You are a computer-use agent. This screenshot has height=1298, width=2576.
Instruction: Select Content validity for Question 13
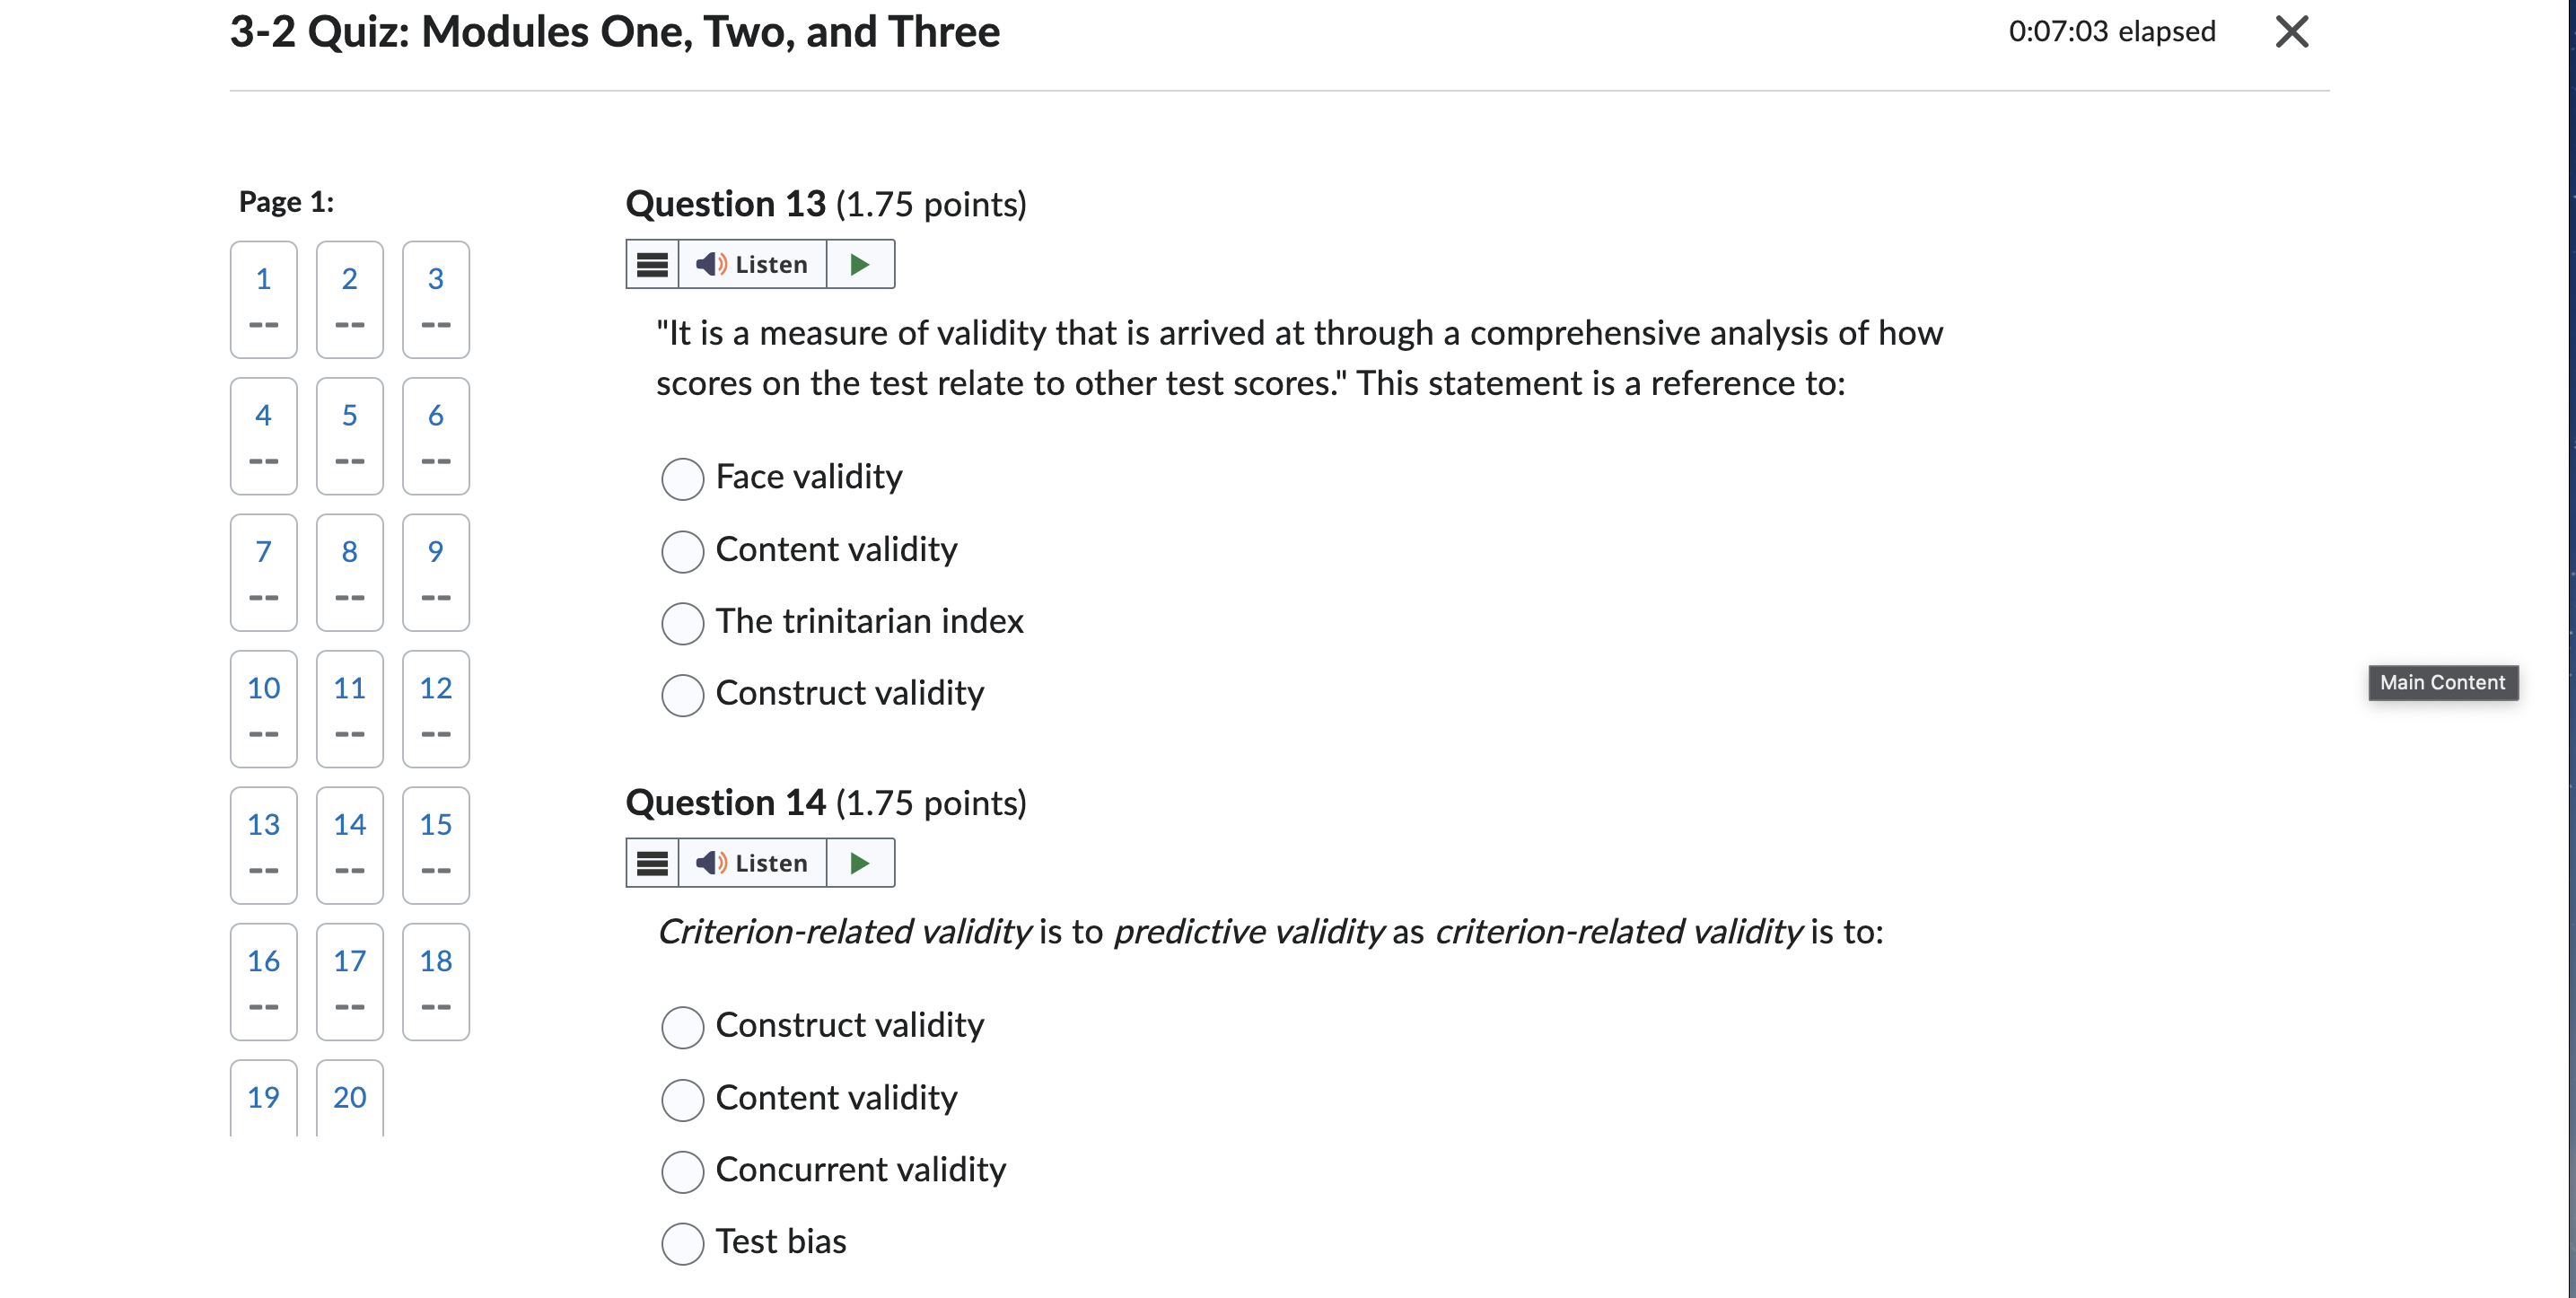(x=683, y=550)
